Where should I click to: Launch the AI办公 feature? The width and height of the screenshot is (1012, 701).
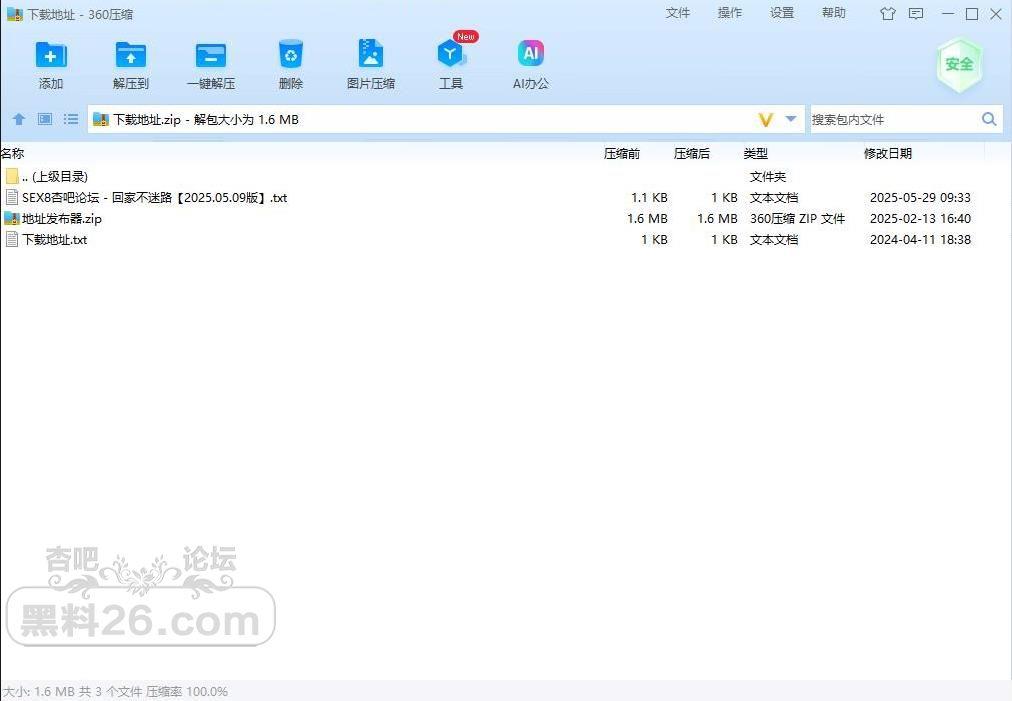coord(531,56)
